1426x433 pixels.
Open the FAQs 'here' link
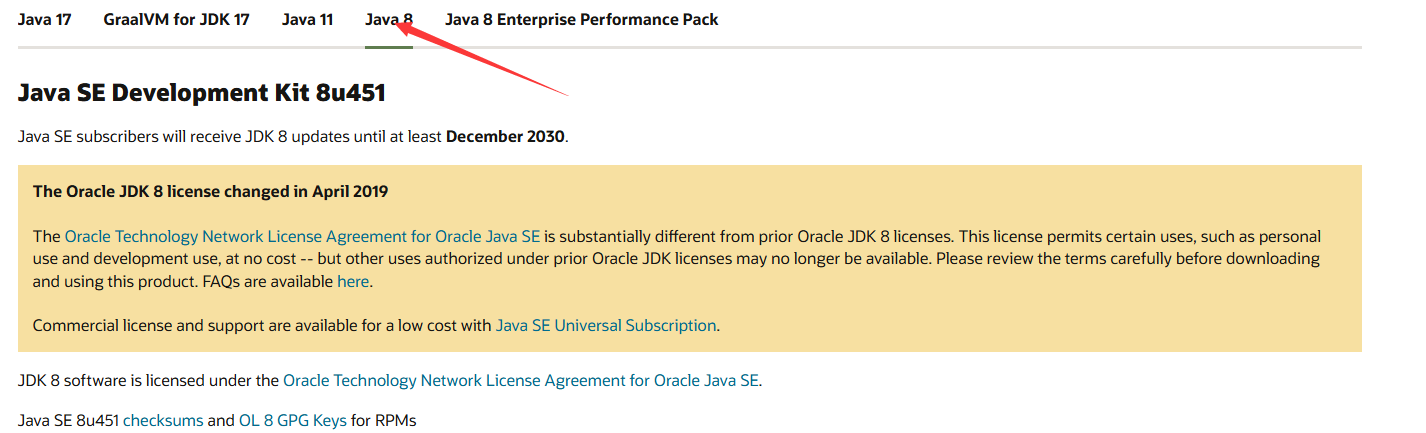click(353, 282)
